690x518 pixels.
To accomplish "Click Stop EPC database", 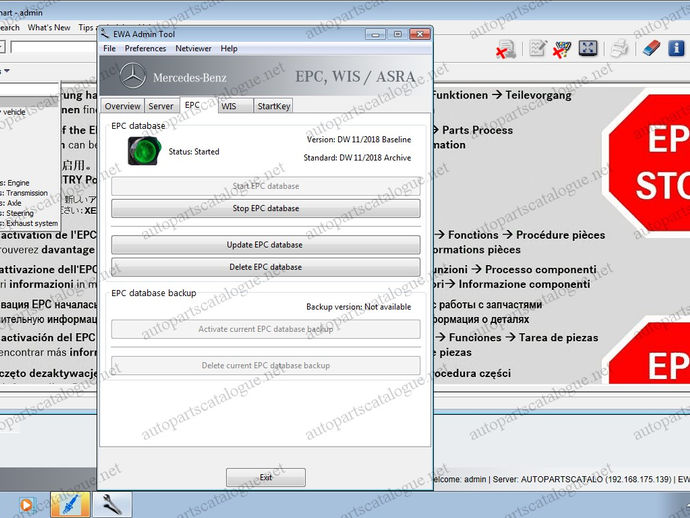I will tap(266, 208).
